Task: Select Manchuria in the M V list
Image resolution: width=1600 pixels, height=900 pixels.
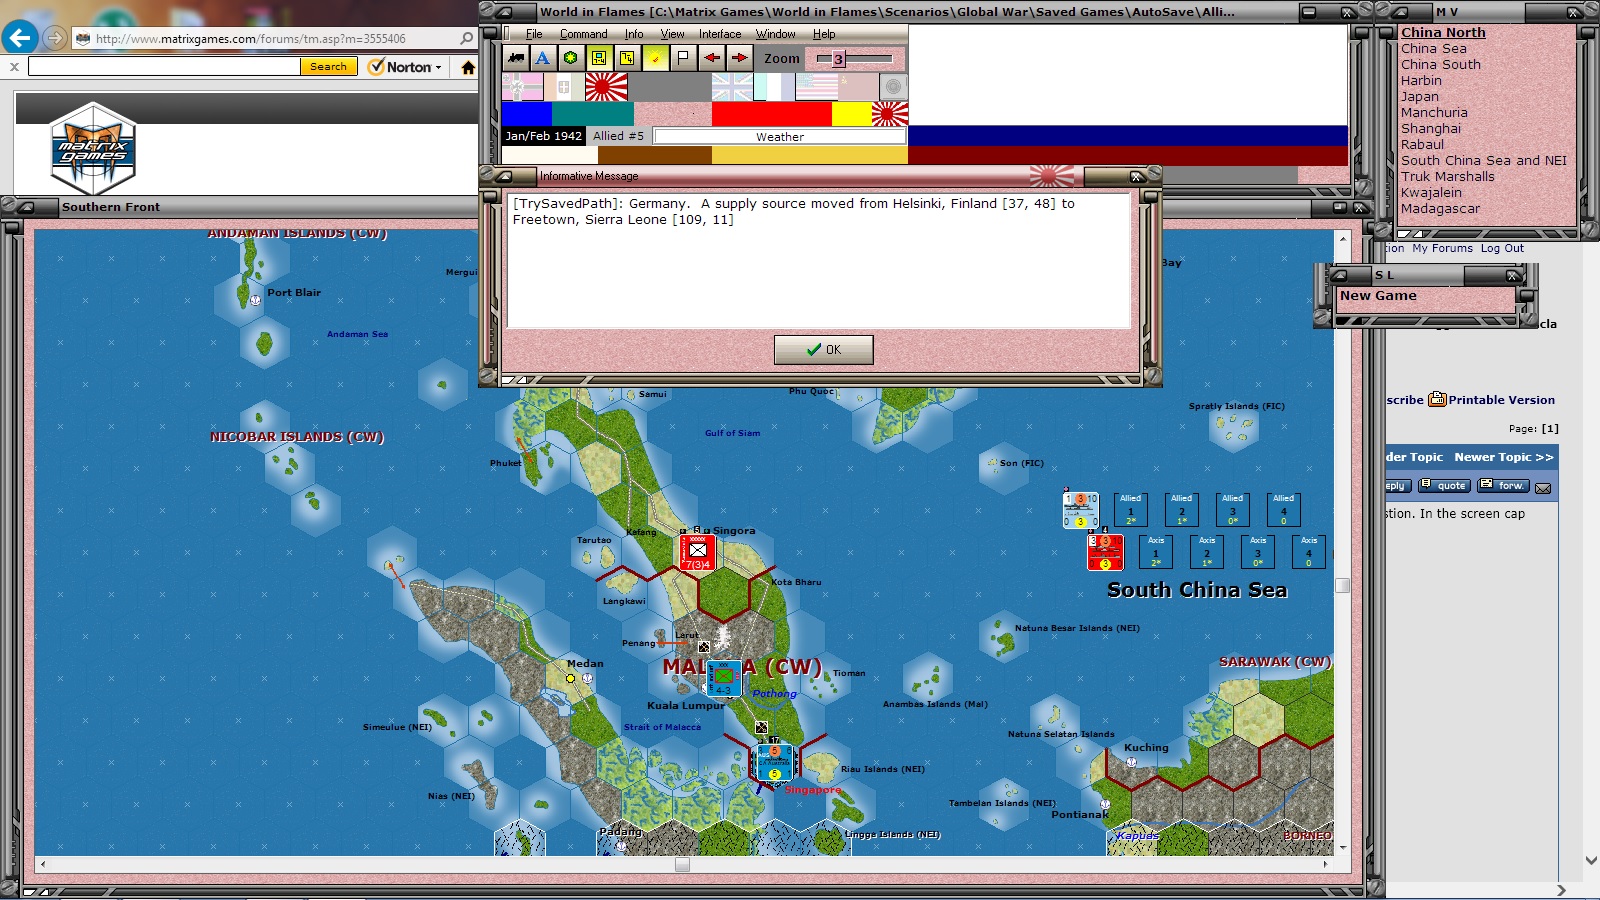Action: (x=1434, y=113)
